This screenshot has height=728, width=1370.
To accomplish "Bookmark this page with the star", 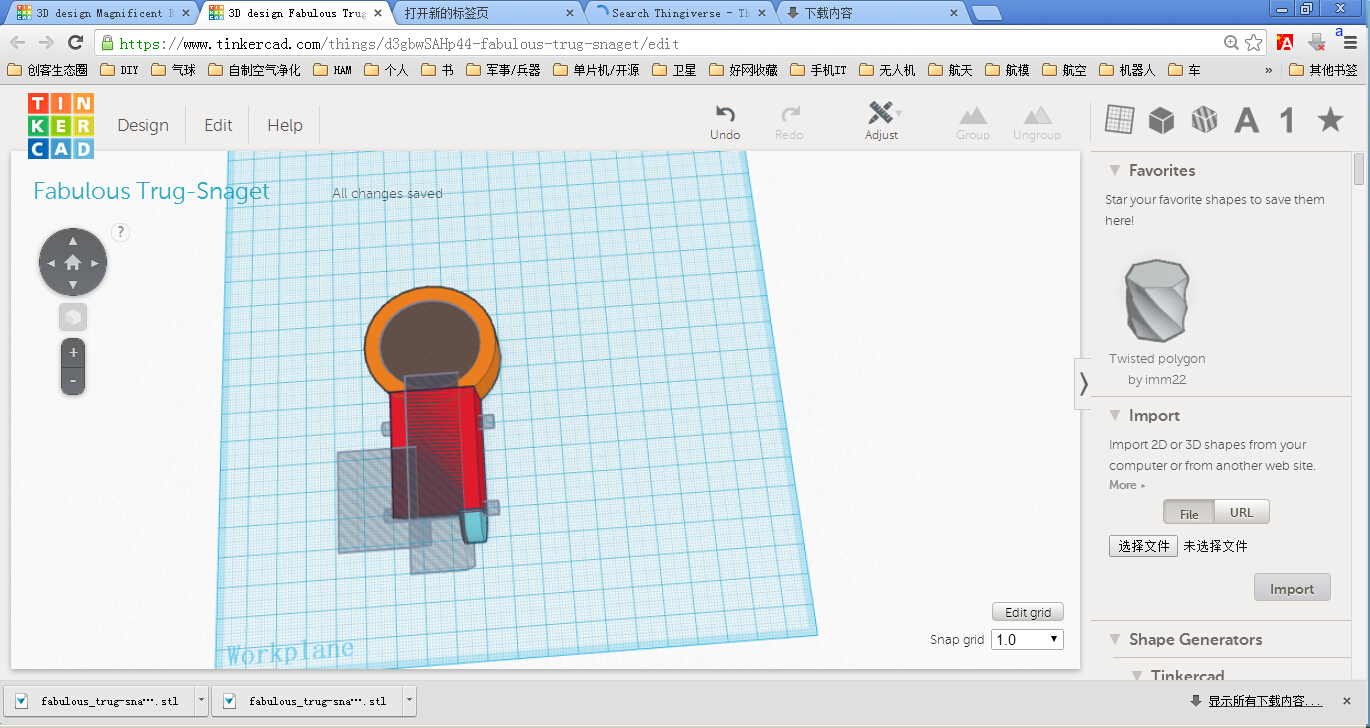I will tap(1254, 43).
